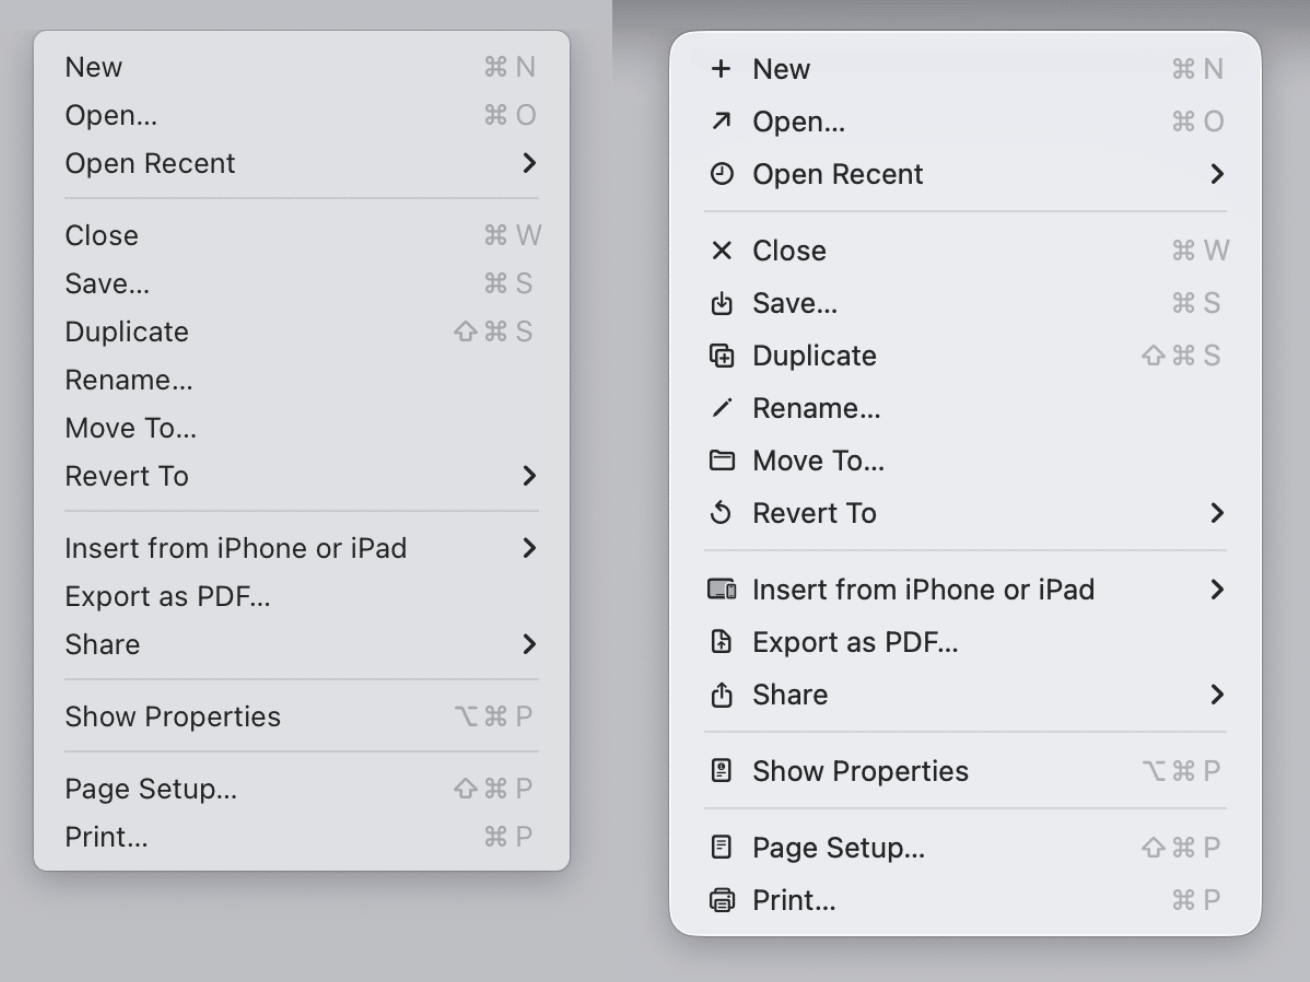
Task: Click the plus icon beside New
Action: tap(721, 69)
